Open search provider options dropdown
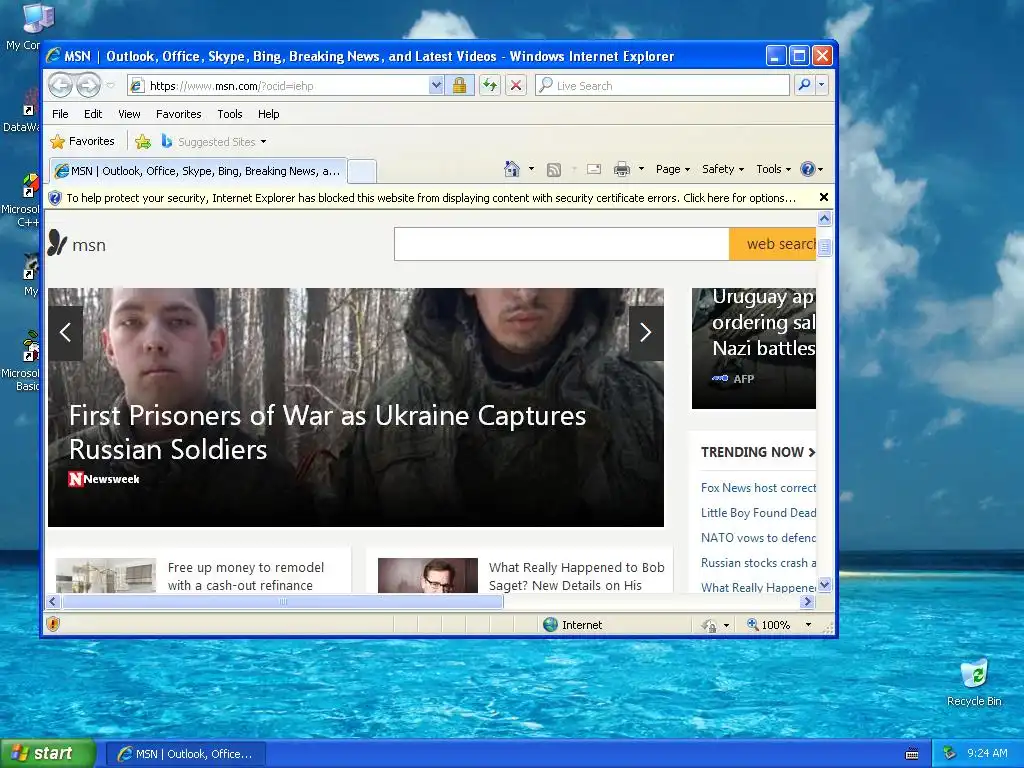The image size is (1024, 768). pos(822,86)
